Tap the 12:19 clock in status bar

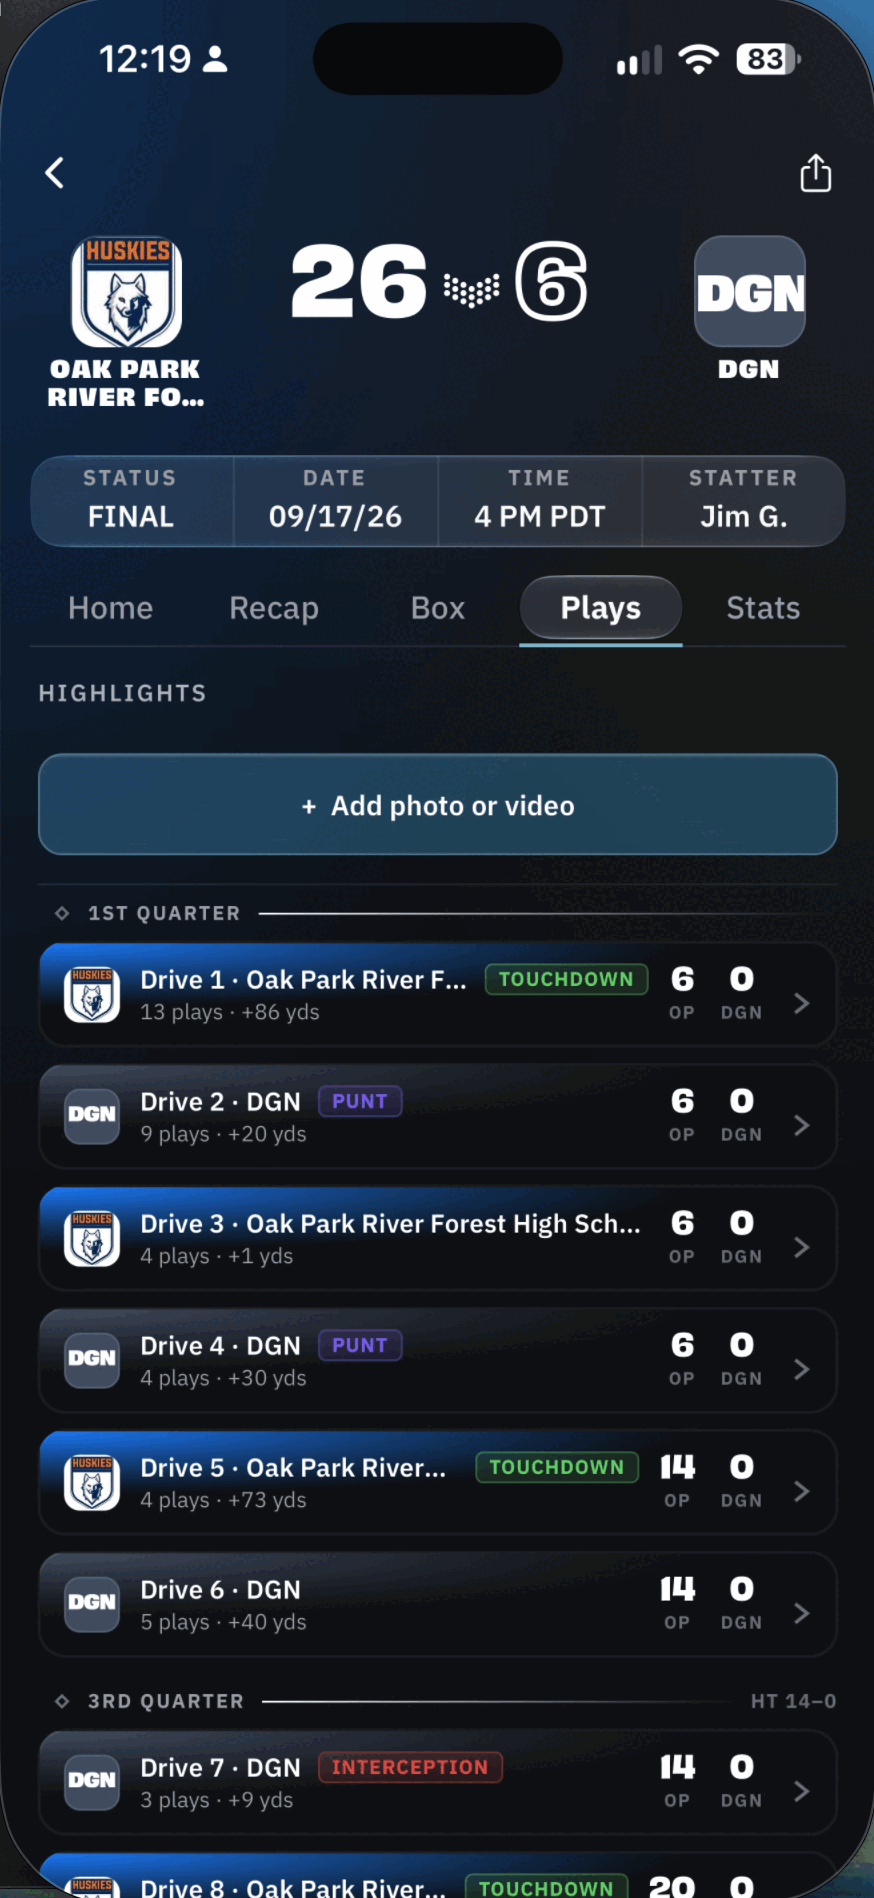pos(145,59)
